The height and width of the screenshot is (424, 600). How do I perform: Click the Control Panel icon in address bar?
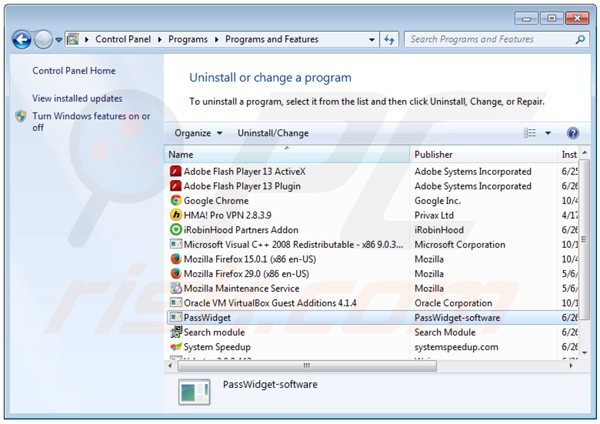coord(73,39)
